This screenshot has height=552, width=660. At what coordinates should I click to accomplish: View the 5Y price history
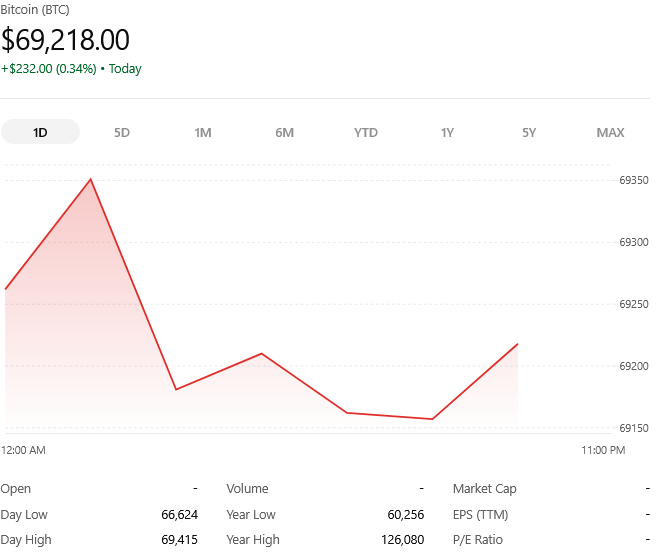(x=529, y=132)
